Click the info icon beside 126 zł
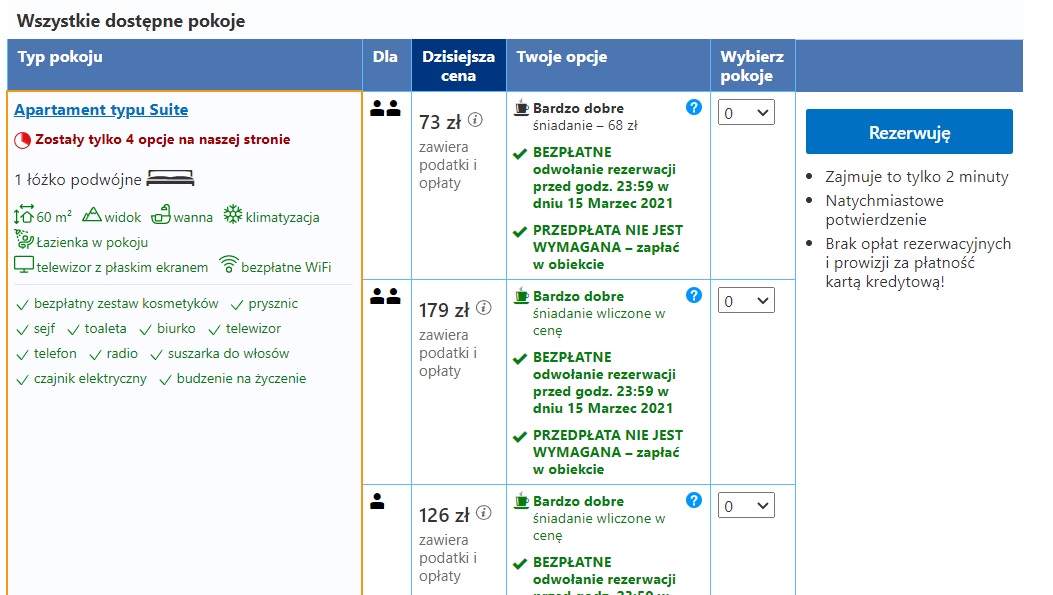Image resolution: width=1053 pixels, height=595 pixels. tap(484, 513)
